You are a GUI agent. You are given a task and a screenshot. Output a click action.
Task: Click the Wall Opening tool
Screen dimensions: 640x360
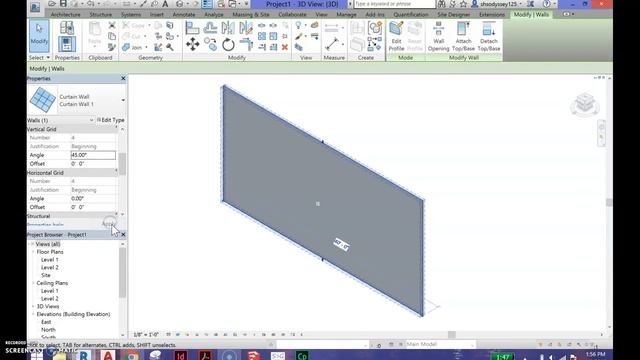point(438,36)
